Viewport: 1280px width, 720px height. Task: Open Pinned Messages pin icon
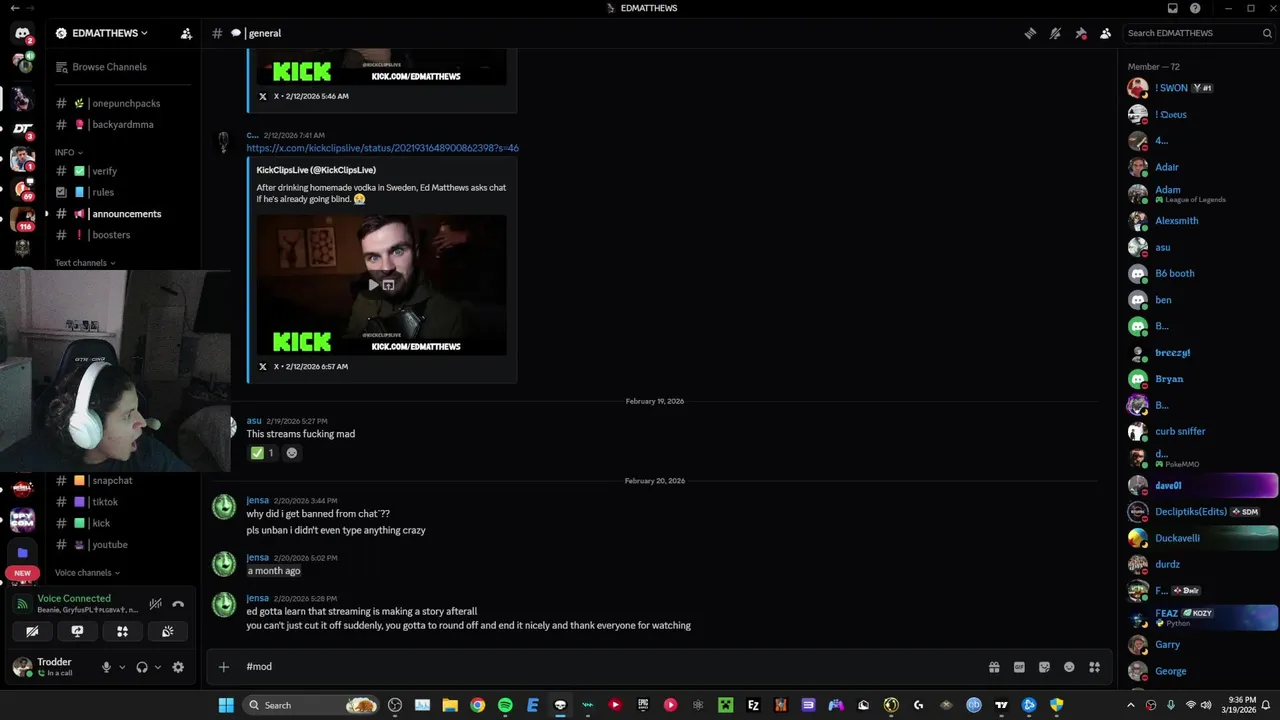click(1081, 33)
